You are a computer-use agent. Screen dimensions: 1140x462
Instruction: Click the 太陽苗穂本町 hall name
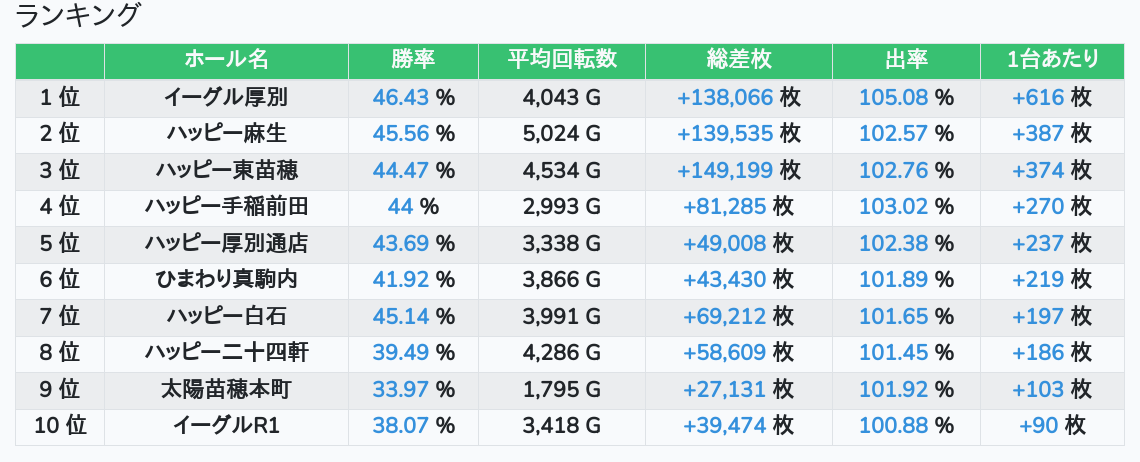click(226, 389)
